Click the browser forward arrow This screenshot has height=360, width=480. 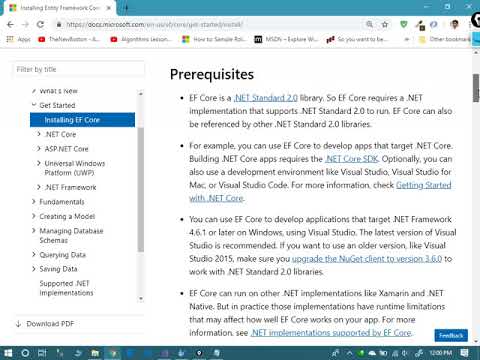pos(25,24)
